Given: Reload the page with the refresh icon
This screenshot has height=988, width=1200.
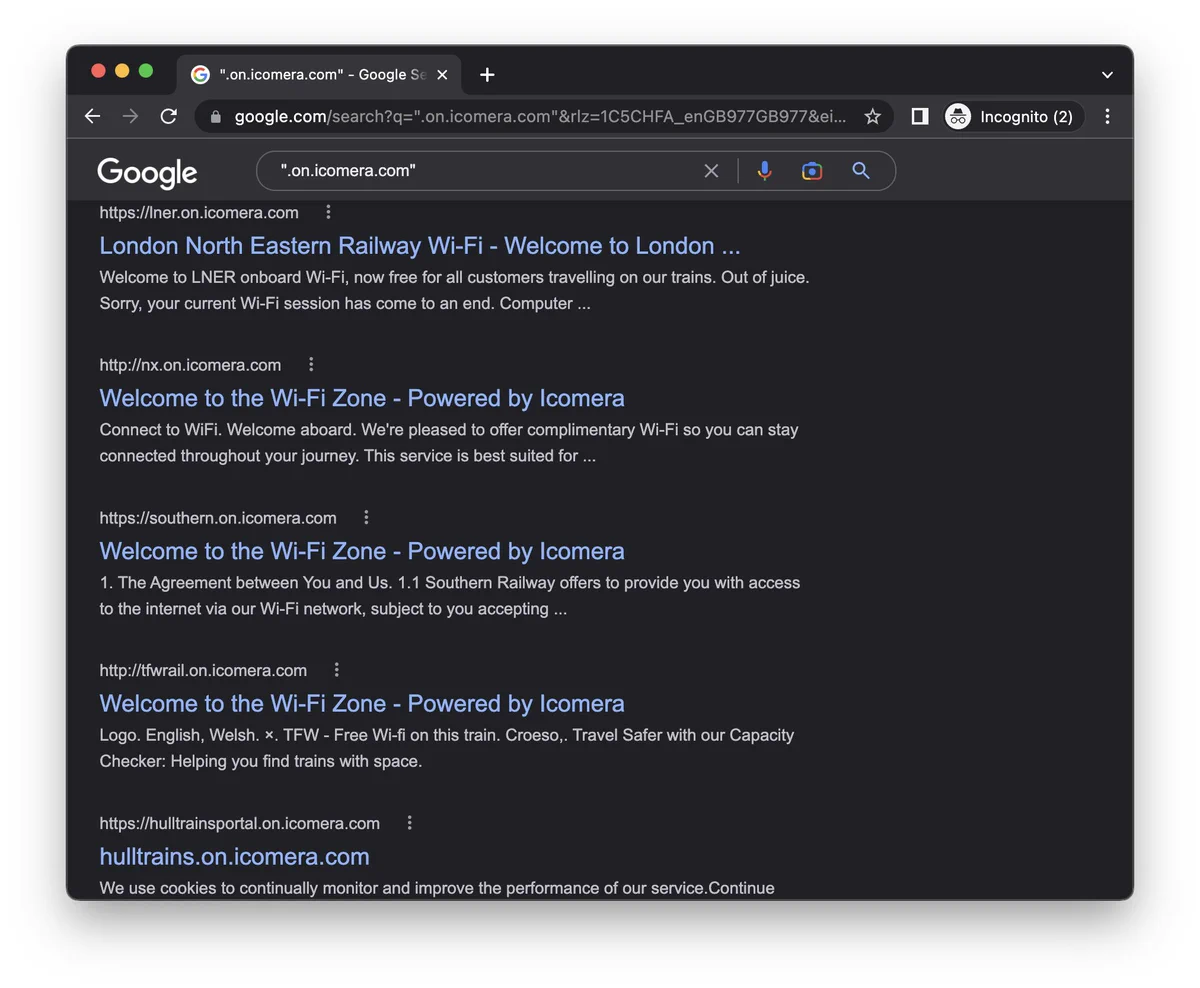Looking at the screenshot, I should 168,116.
